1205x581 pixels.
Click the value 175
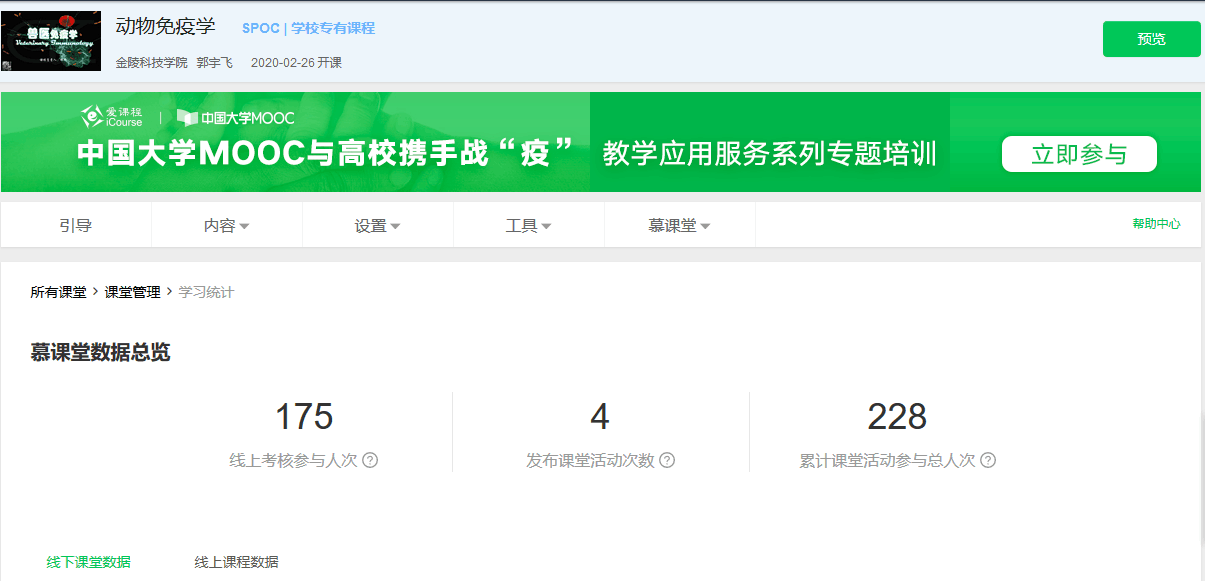[304, 417]
